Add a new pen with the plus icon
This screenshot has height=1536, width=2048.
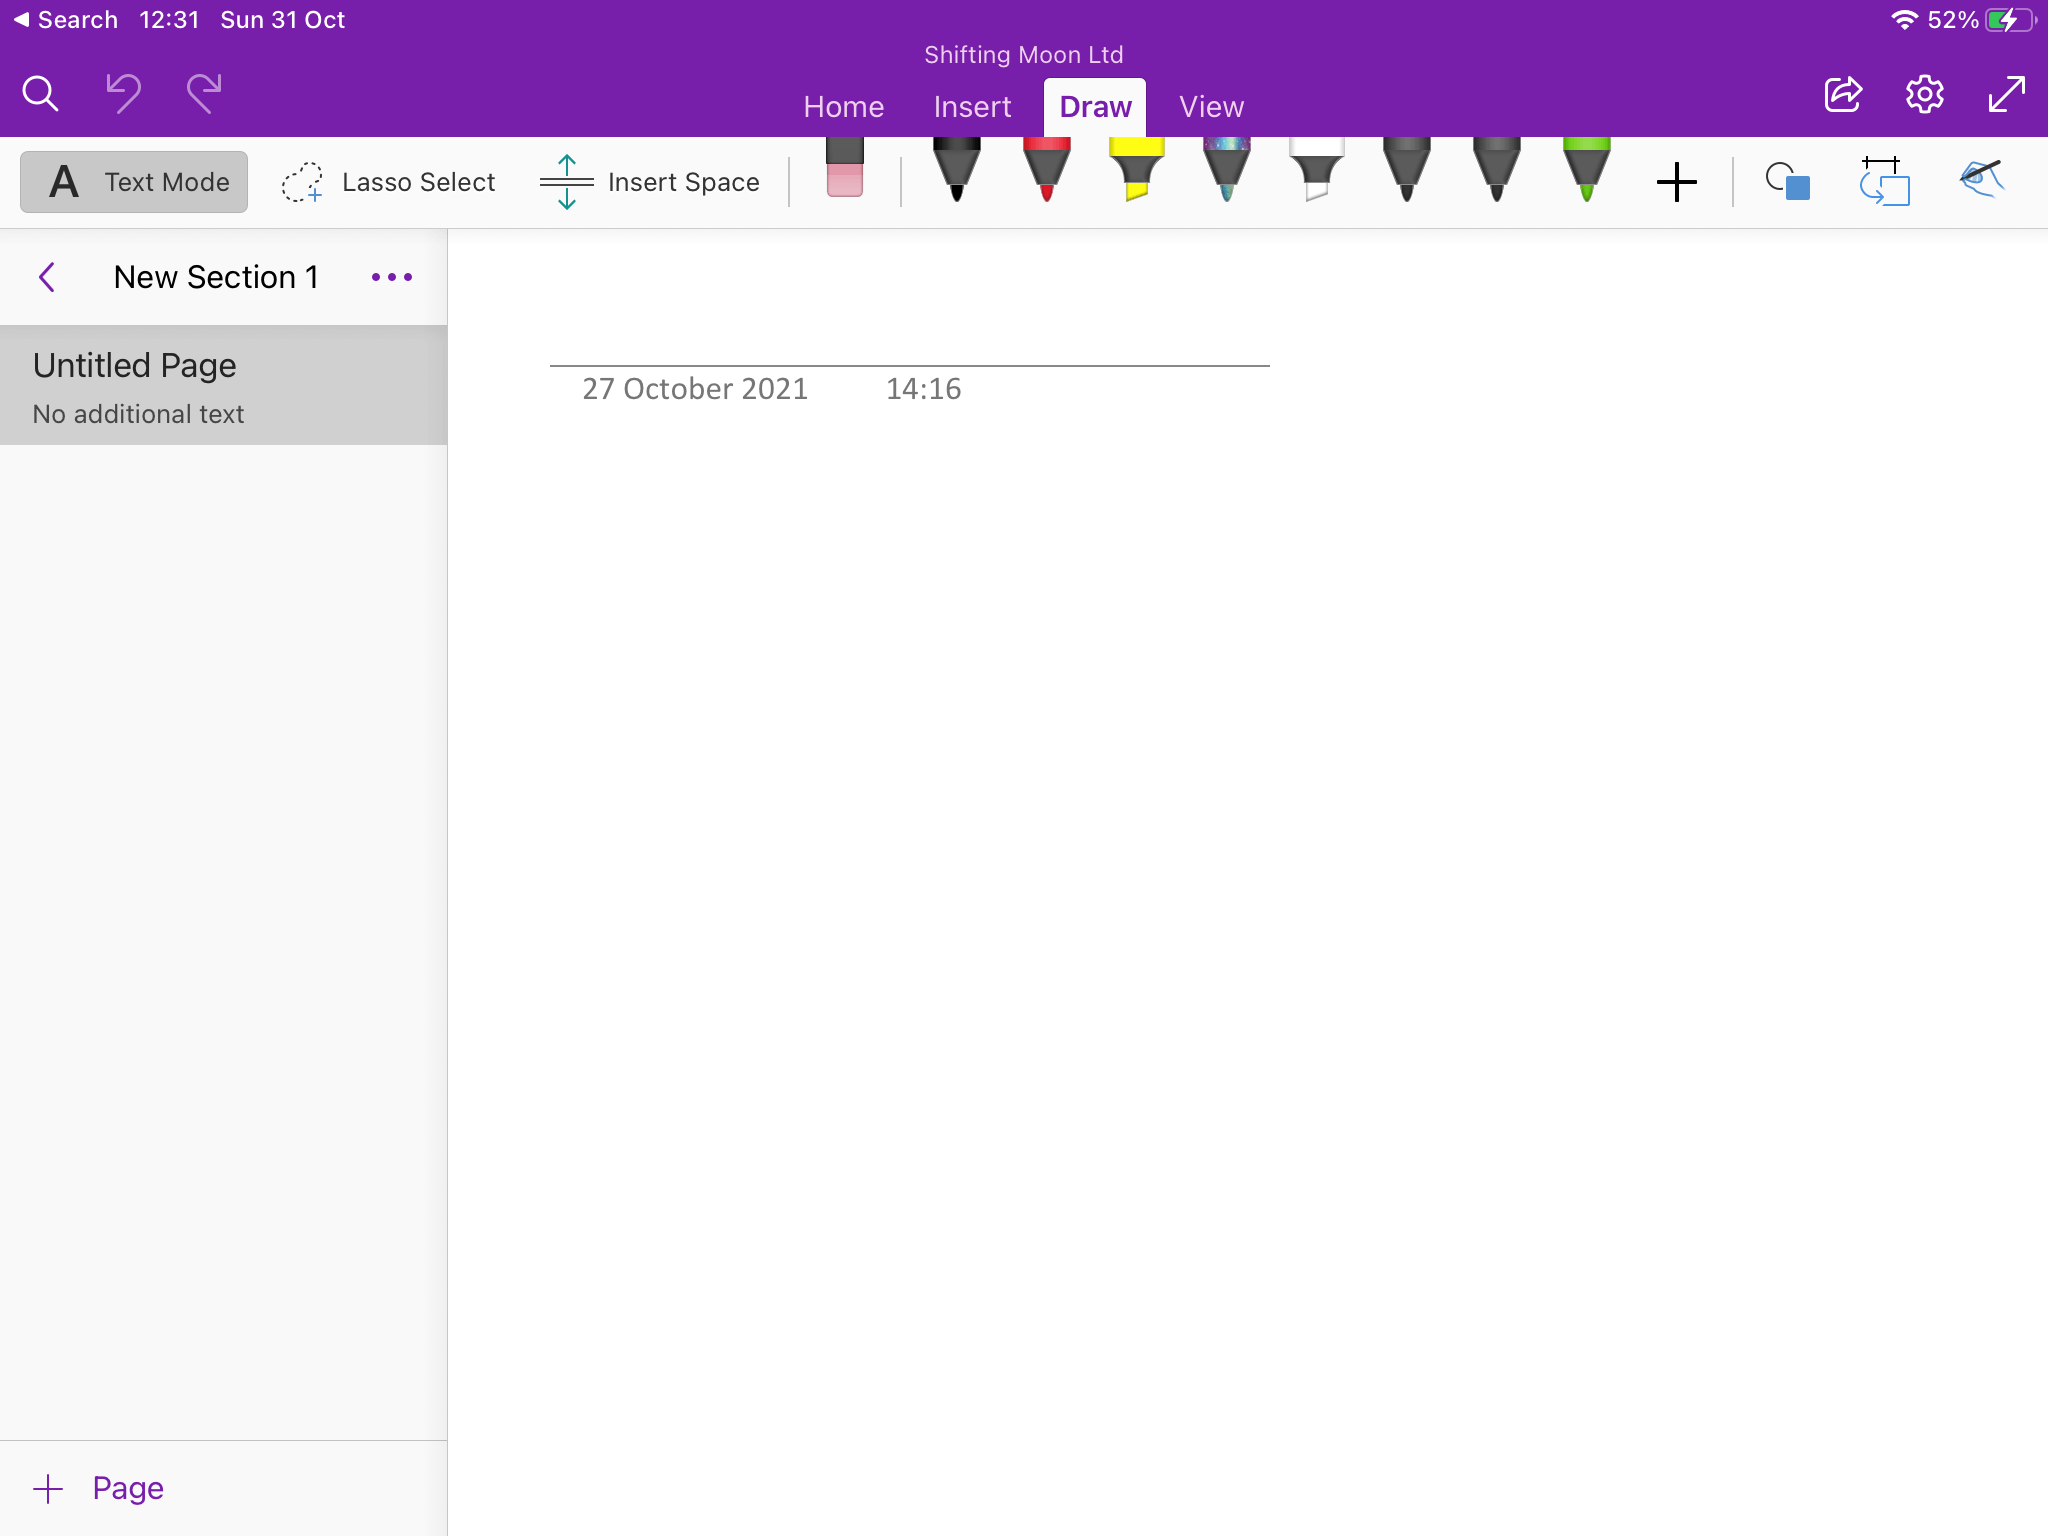[x=1677, y=182]
